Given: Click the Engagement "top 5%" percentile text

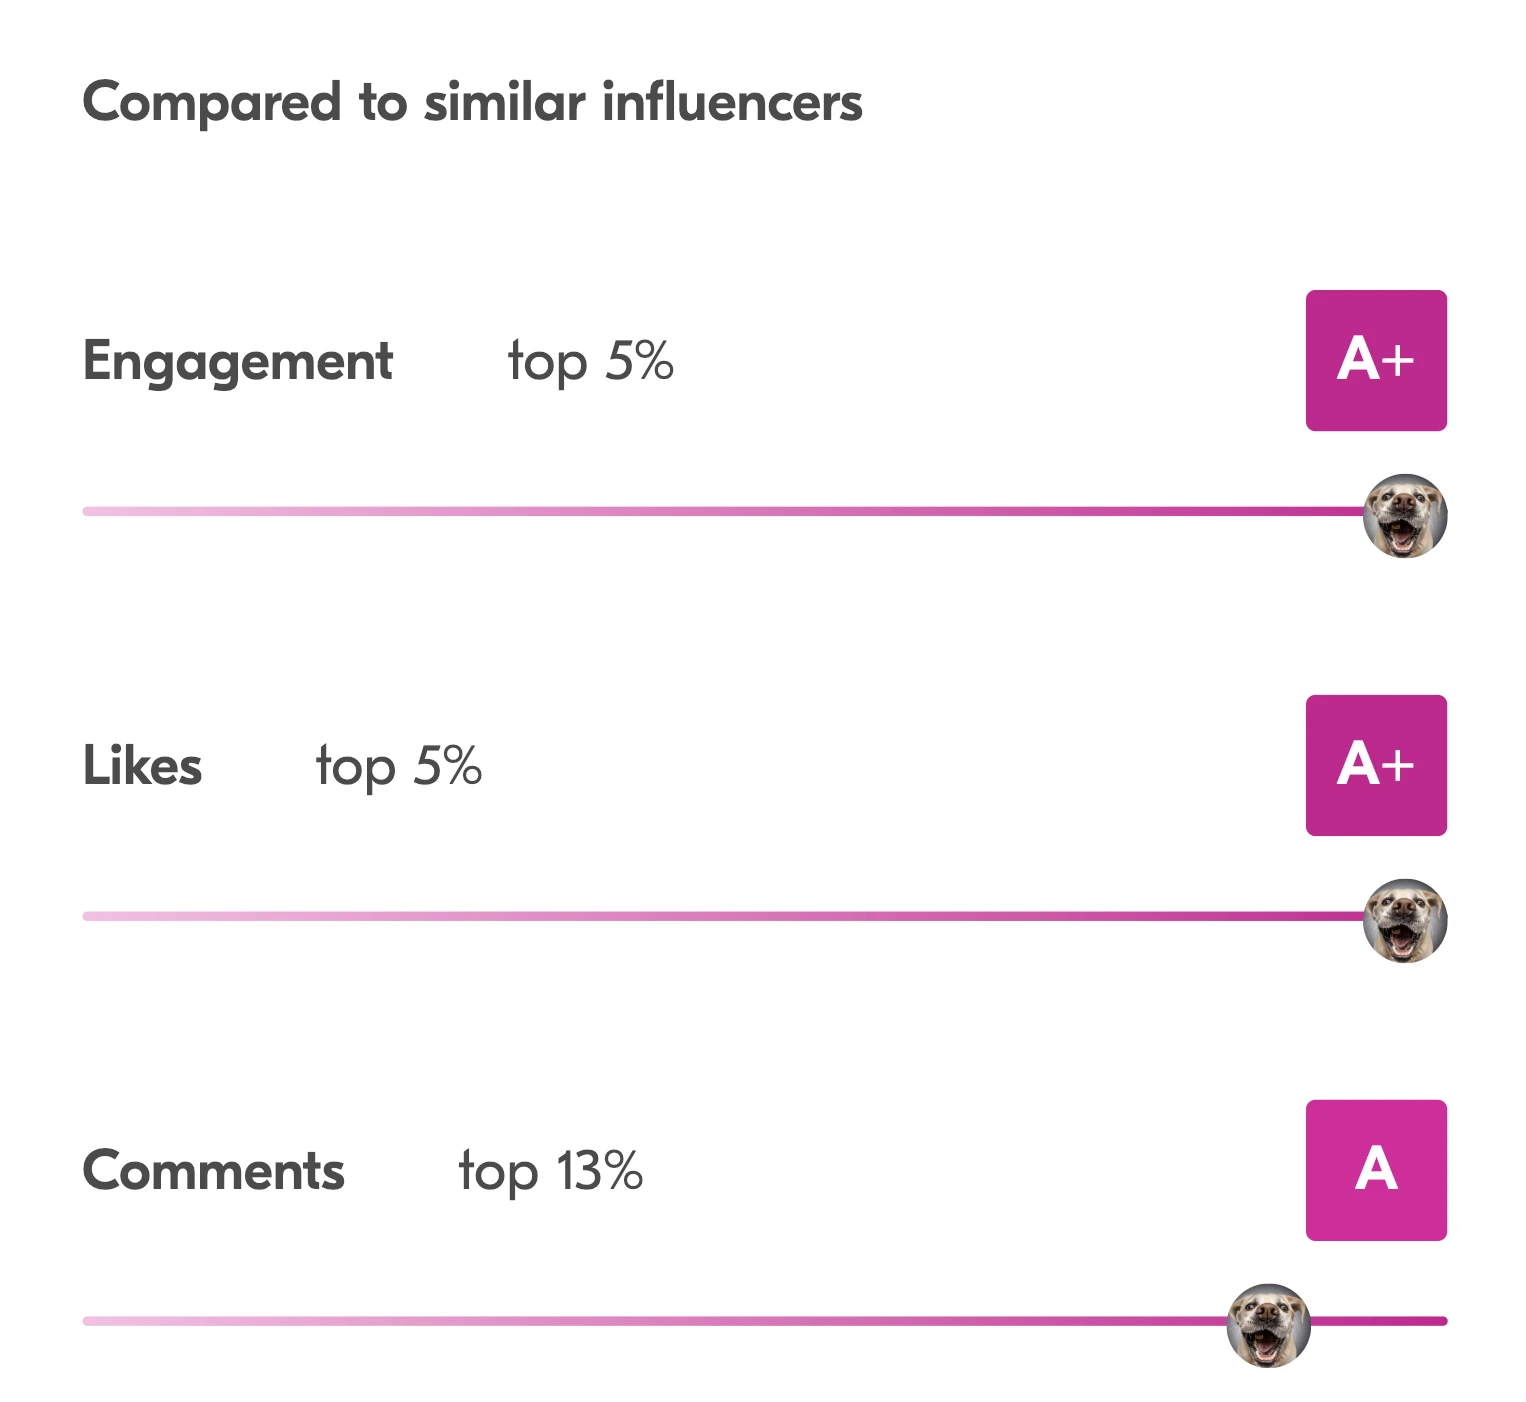Looking at the screenshot, I should click(591, 362).
